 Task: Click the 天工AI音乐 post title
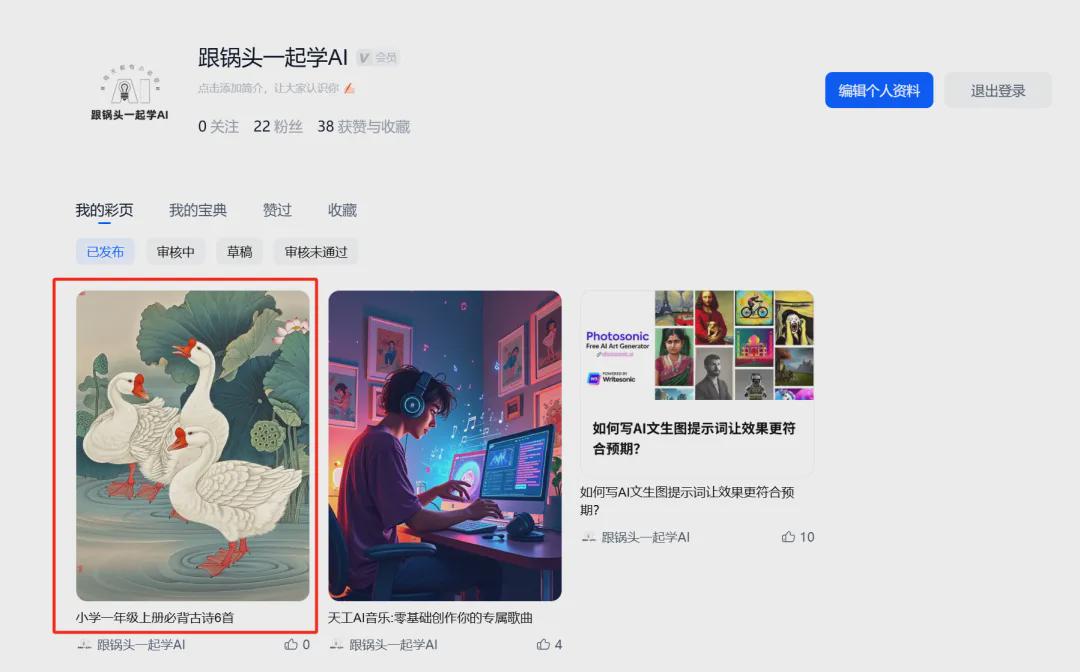click(x=430, y=618)
